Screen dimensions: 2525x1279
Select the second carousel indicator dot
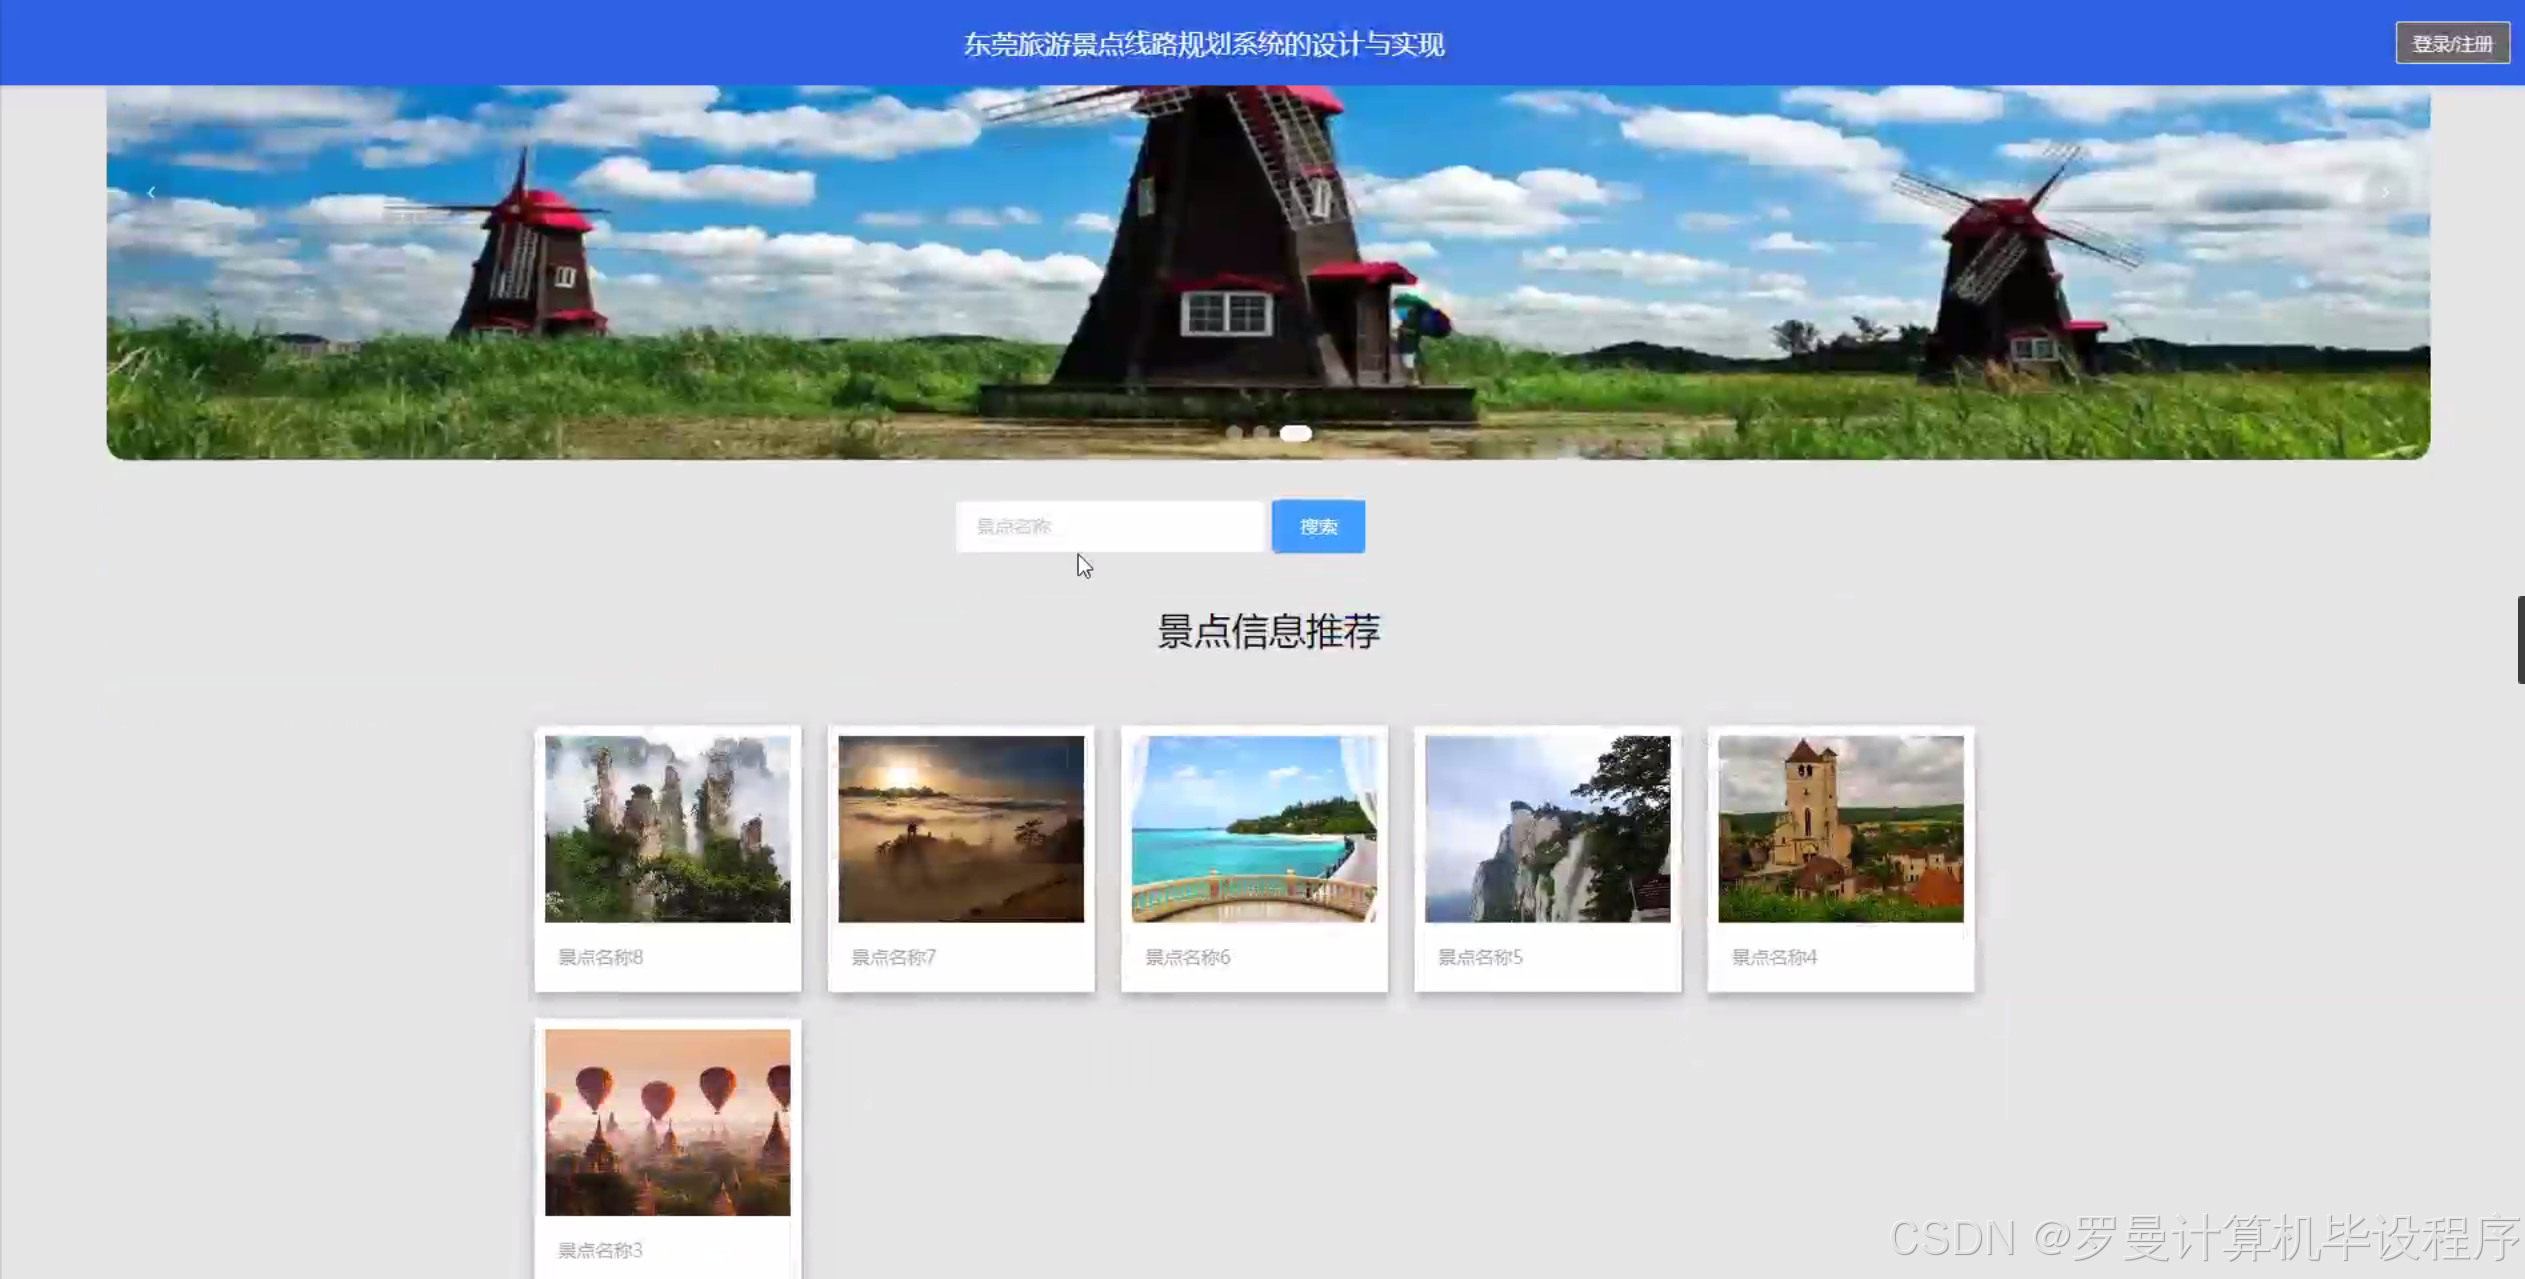pyautogui.click(x=1261, y=433)
